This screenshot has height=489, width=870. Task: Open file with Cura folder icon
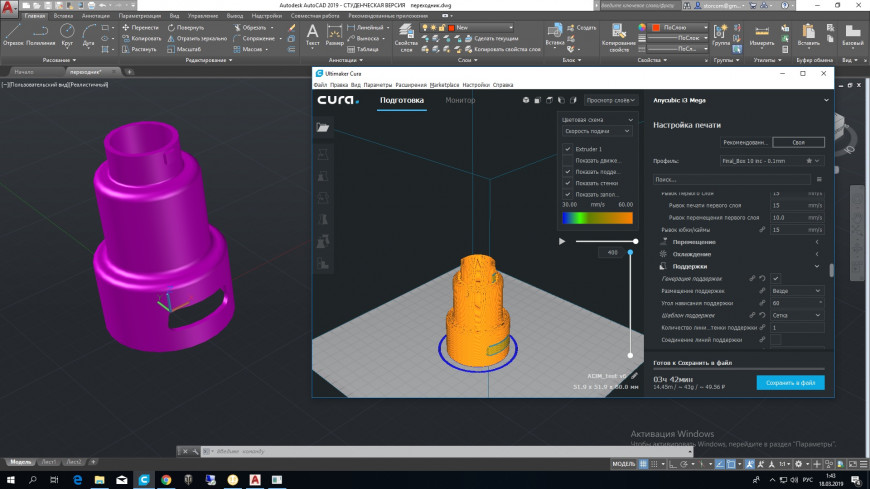[323, 128]
